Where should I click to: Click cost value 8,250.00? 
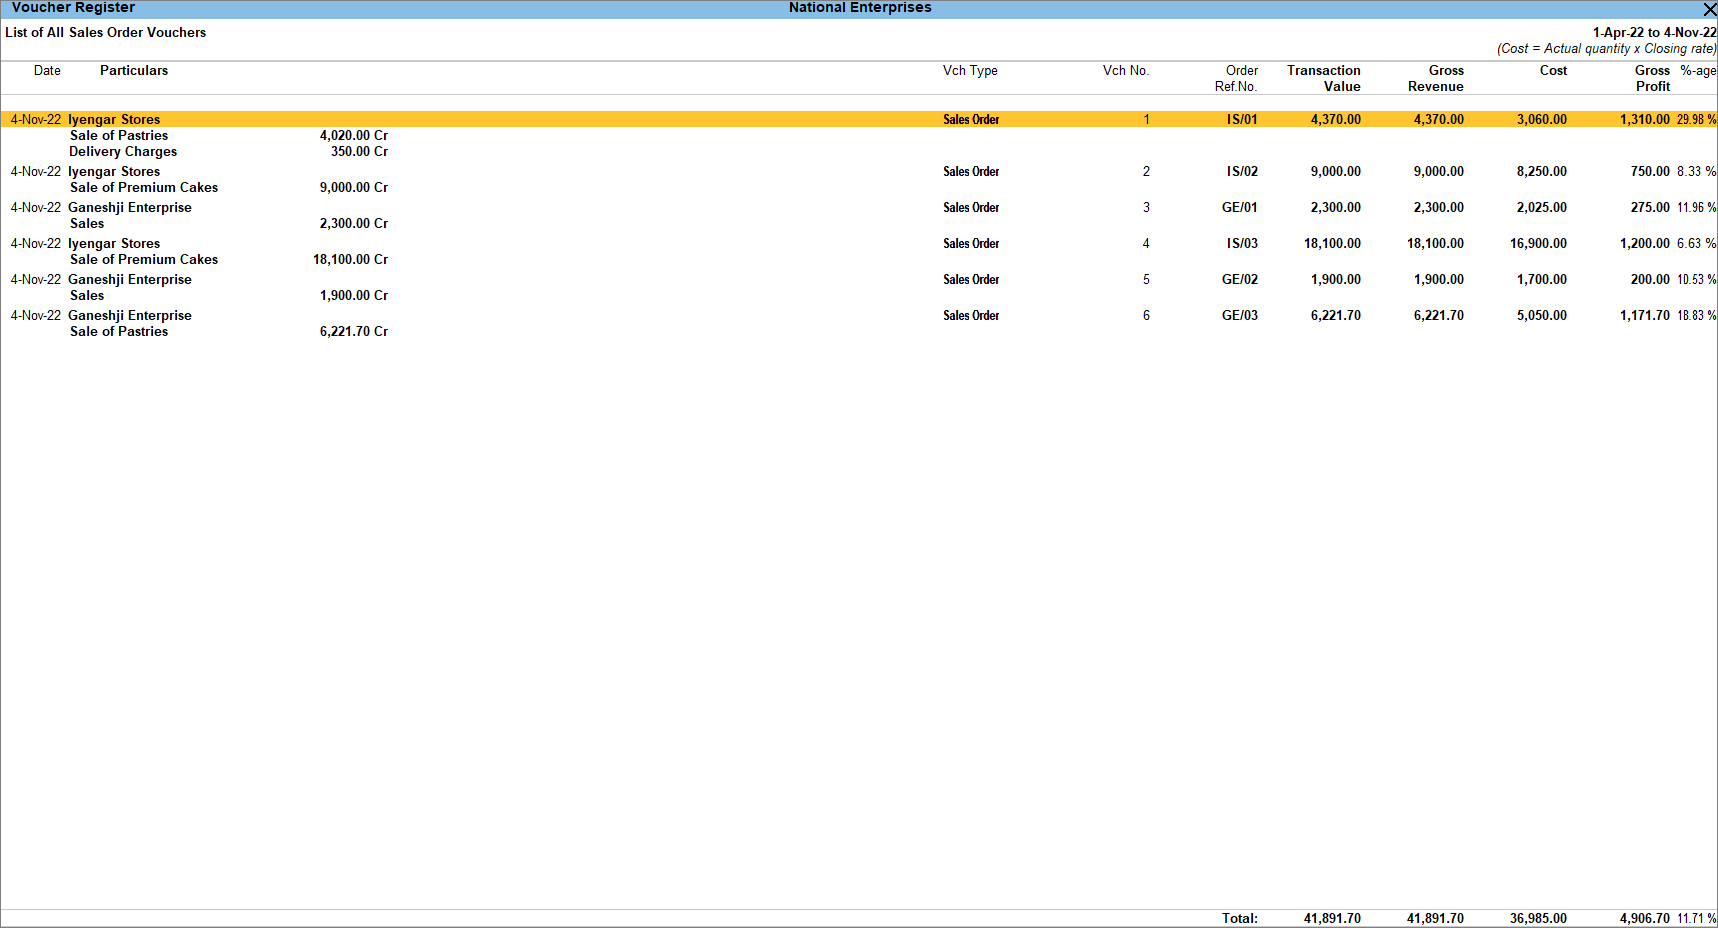click(x=1541, y=172)
